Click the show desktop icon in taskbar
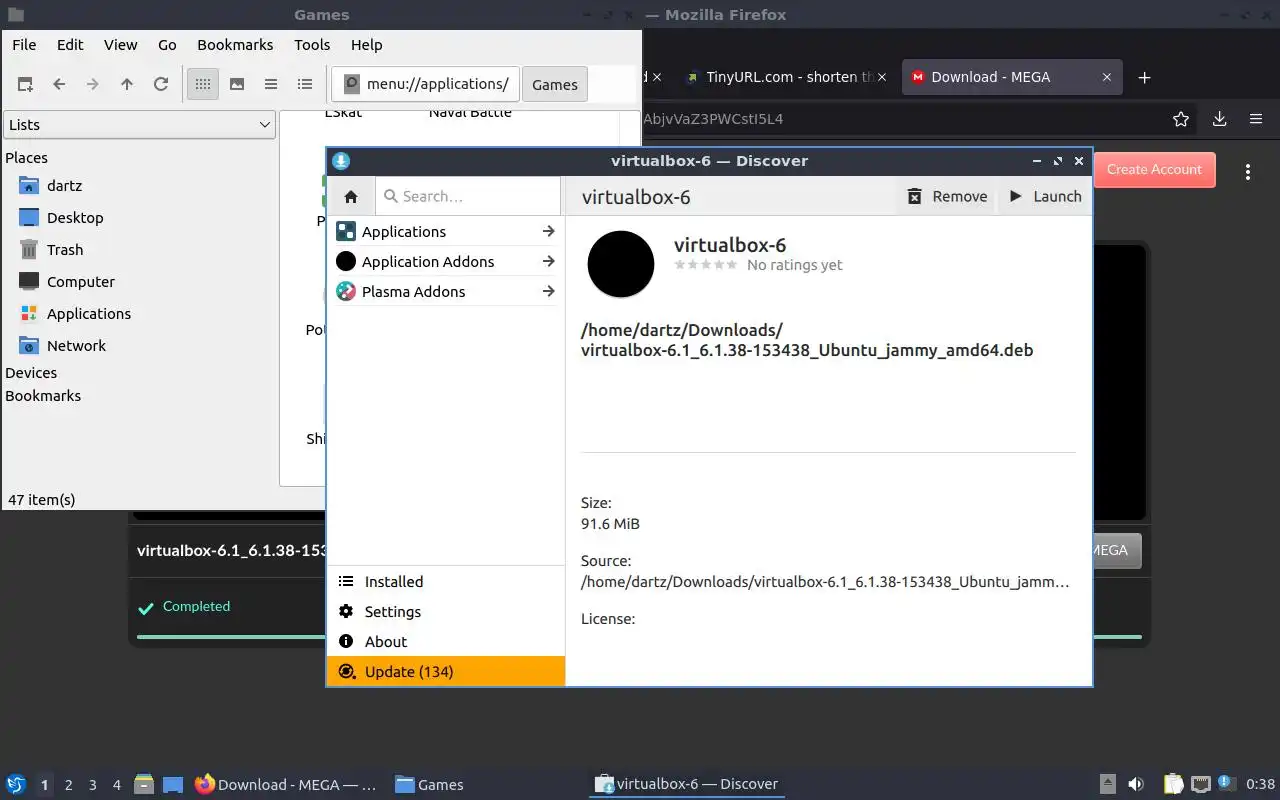1280x800 pixels. coord(173,784)
